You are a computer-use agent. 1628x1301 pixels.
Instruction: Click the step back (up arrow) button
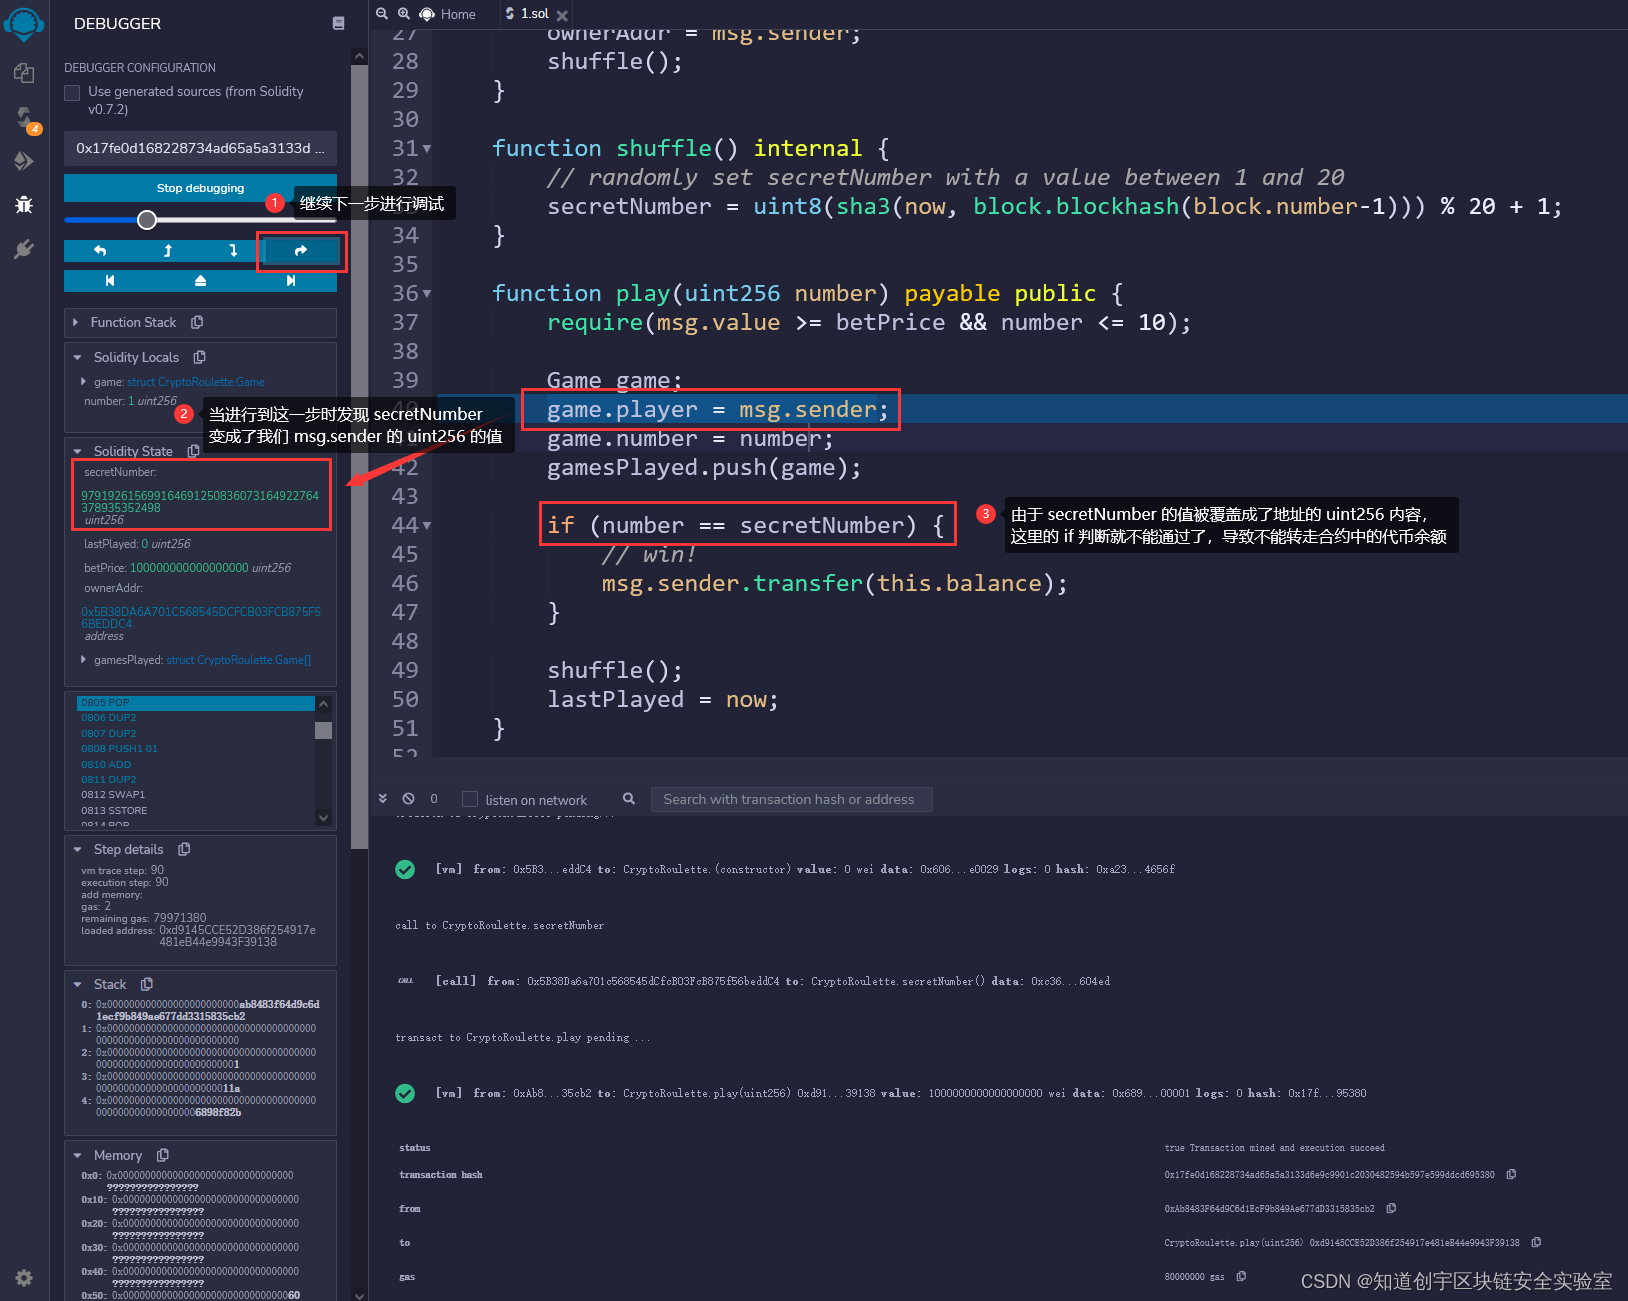point(168,251)
